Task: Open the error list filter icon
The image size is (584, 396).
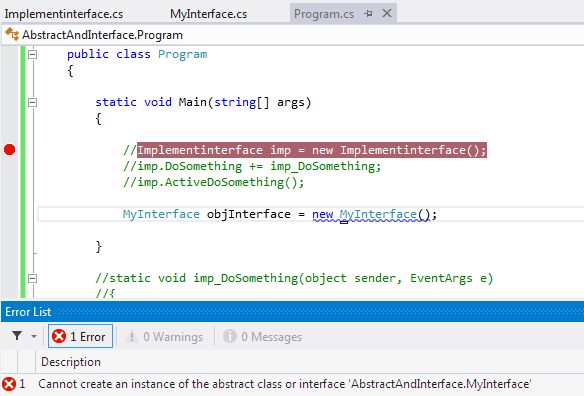Action: [17, 336]
